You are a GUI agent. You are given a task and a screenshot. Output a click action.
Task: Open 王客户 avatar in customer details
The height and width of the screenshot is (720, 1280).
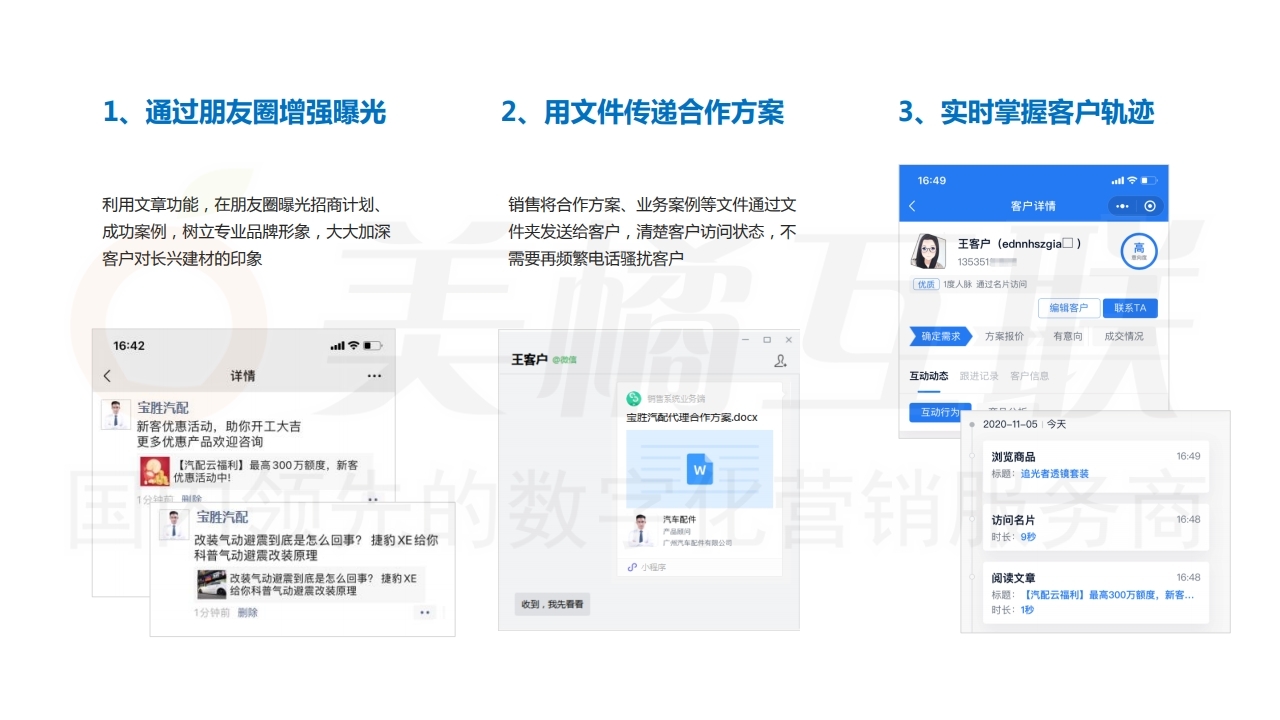[929, 251]
